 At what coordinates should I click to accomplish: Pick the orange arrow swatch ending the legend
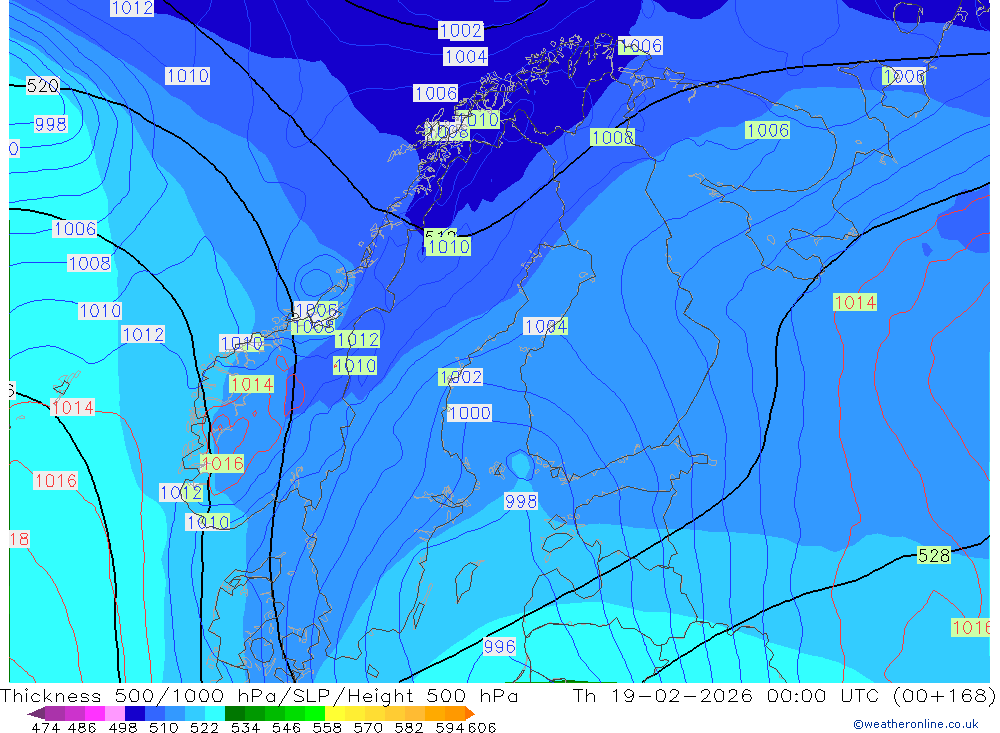tap(469, 713)
